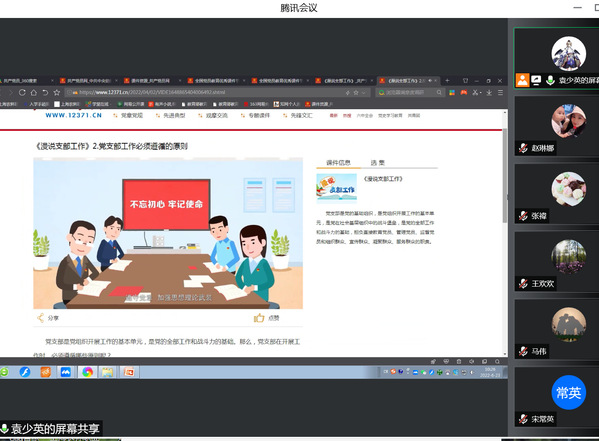
Task: Switch to the 选集 tab
Action: [x=377, y=162]
